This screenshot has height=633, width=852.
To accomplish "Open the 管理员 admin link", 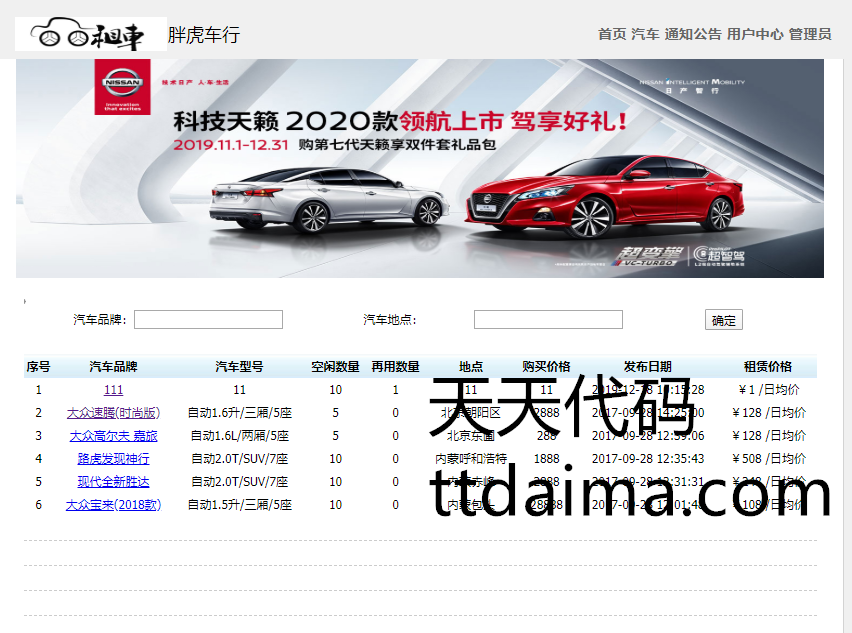I will 810,34.
